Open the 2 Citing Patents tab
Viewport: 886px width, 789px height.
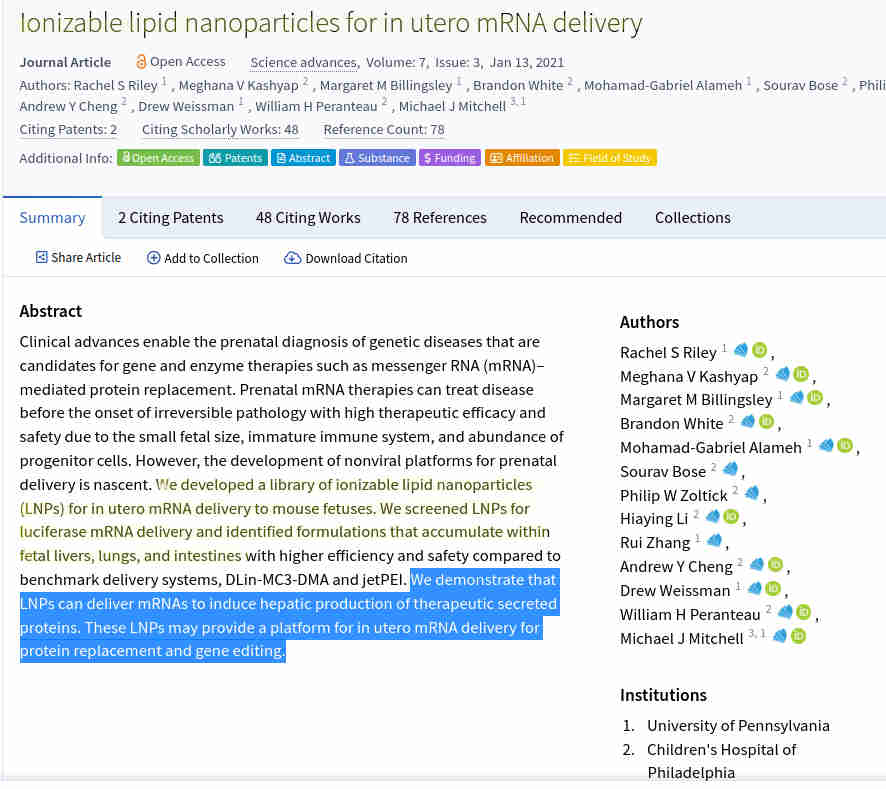[171, 218]
